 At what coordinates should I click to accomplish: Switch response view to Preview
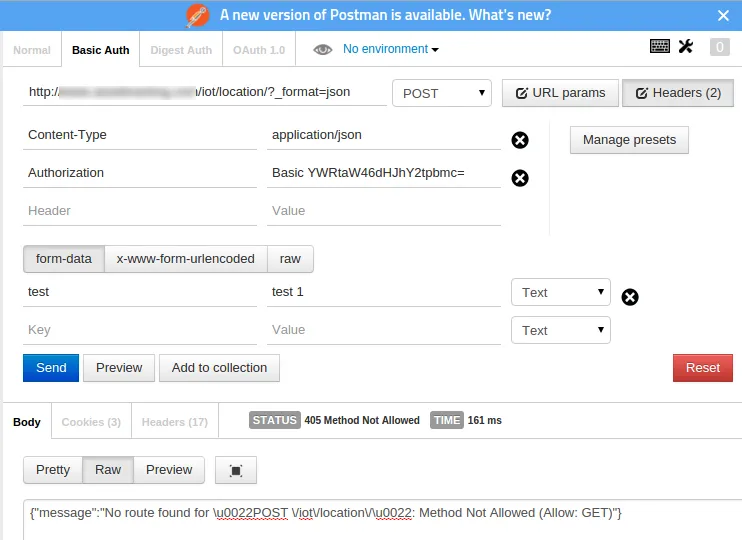(169, 470)
